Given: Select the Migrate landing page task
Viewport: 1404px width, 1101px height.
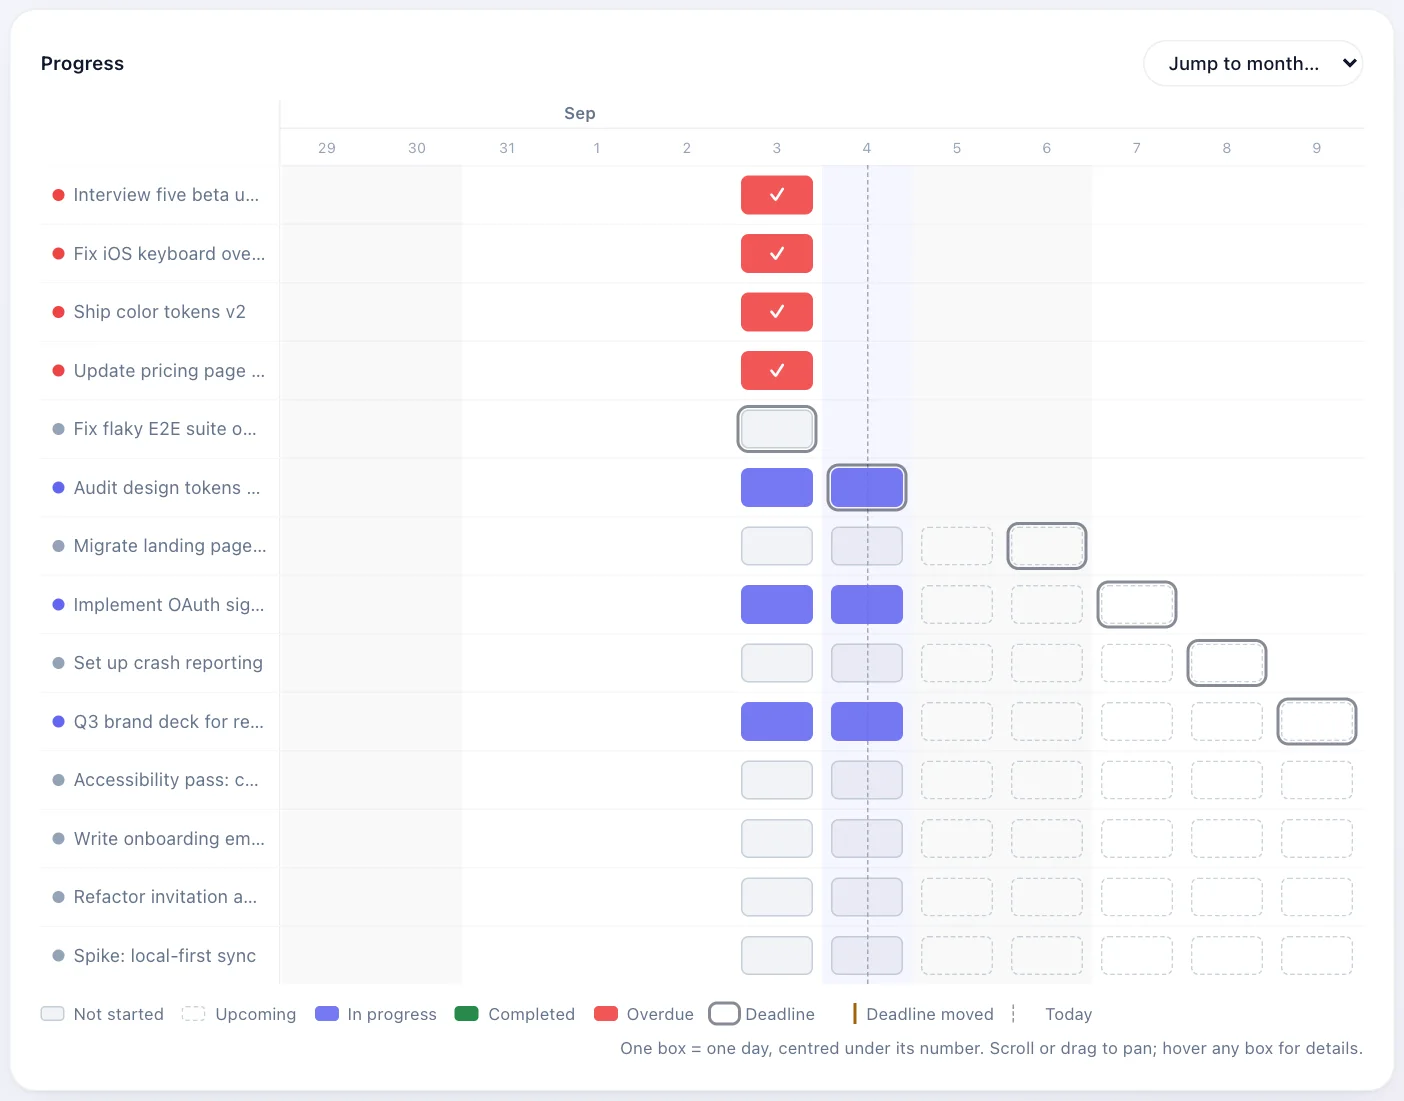Looking at the screenshot, I should 170,546.
